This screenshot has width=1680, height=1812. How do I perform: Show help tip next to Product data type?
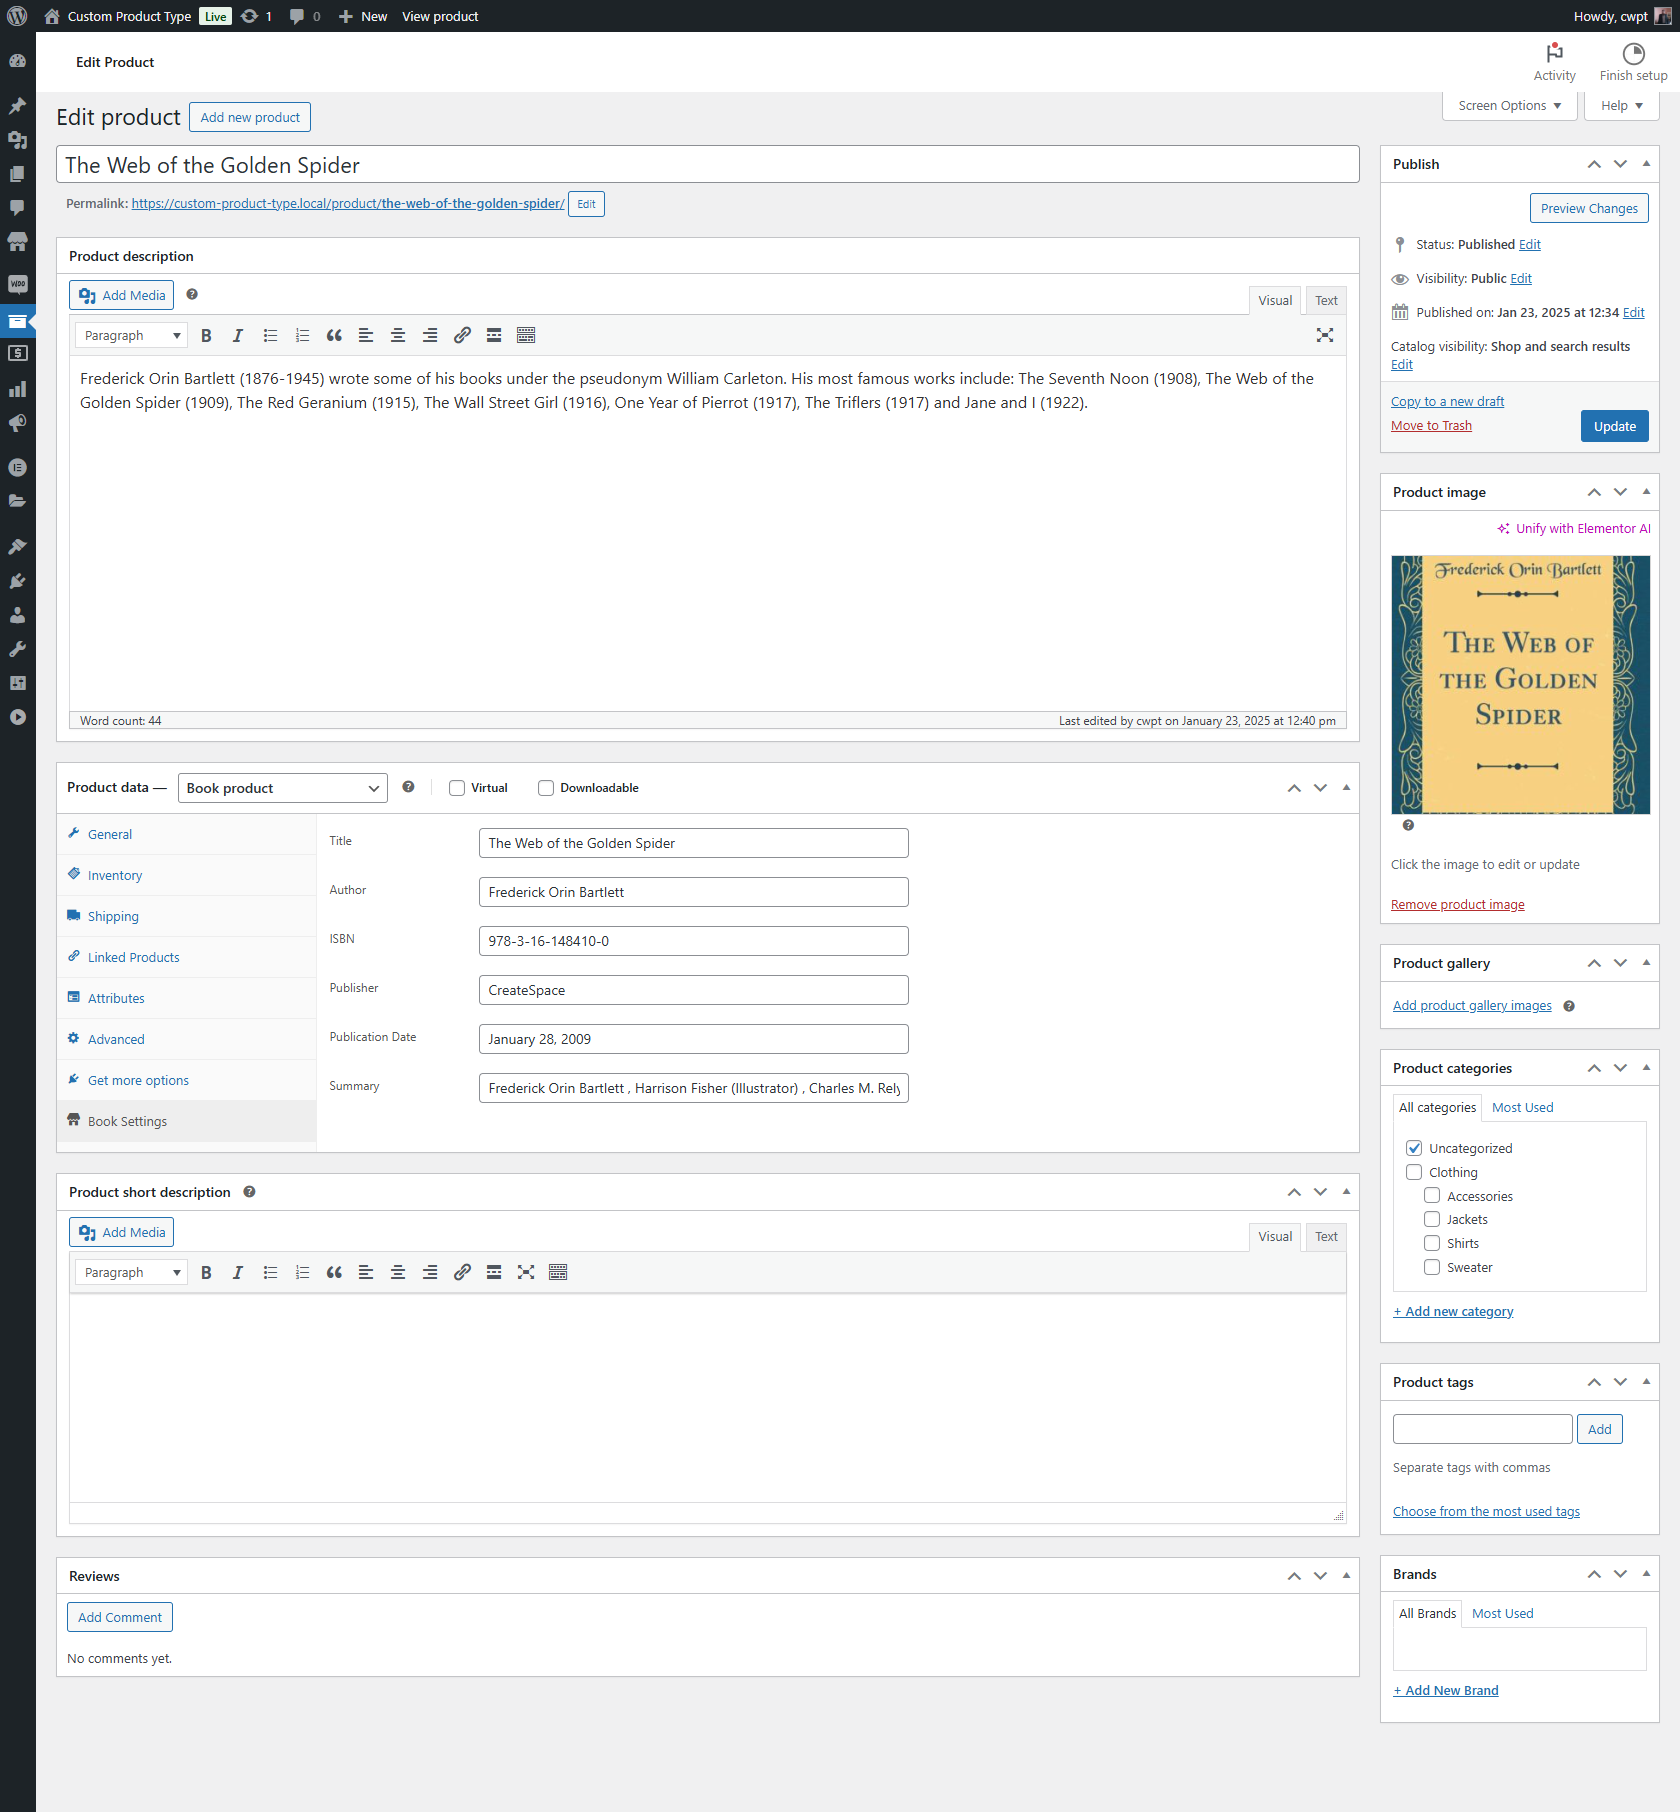point(408,787)
